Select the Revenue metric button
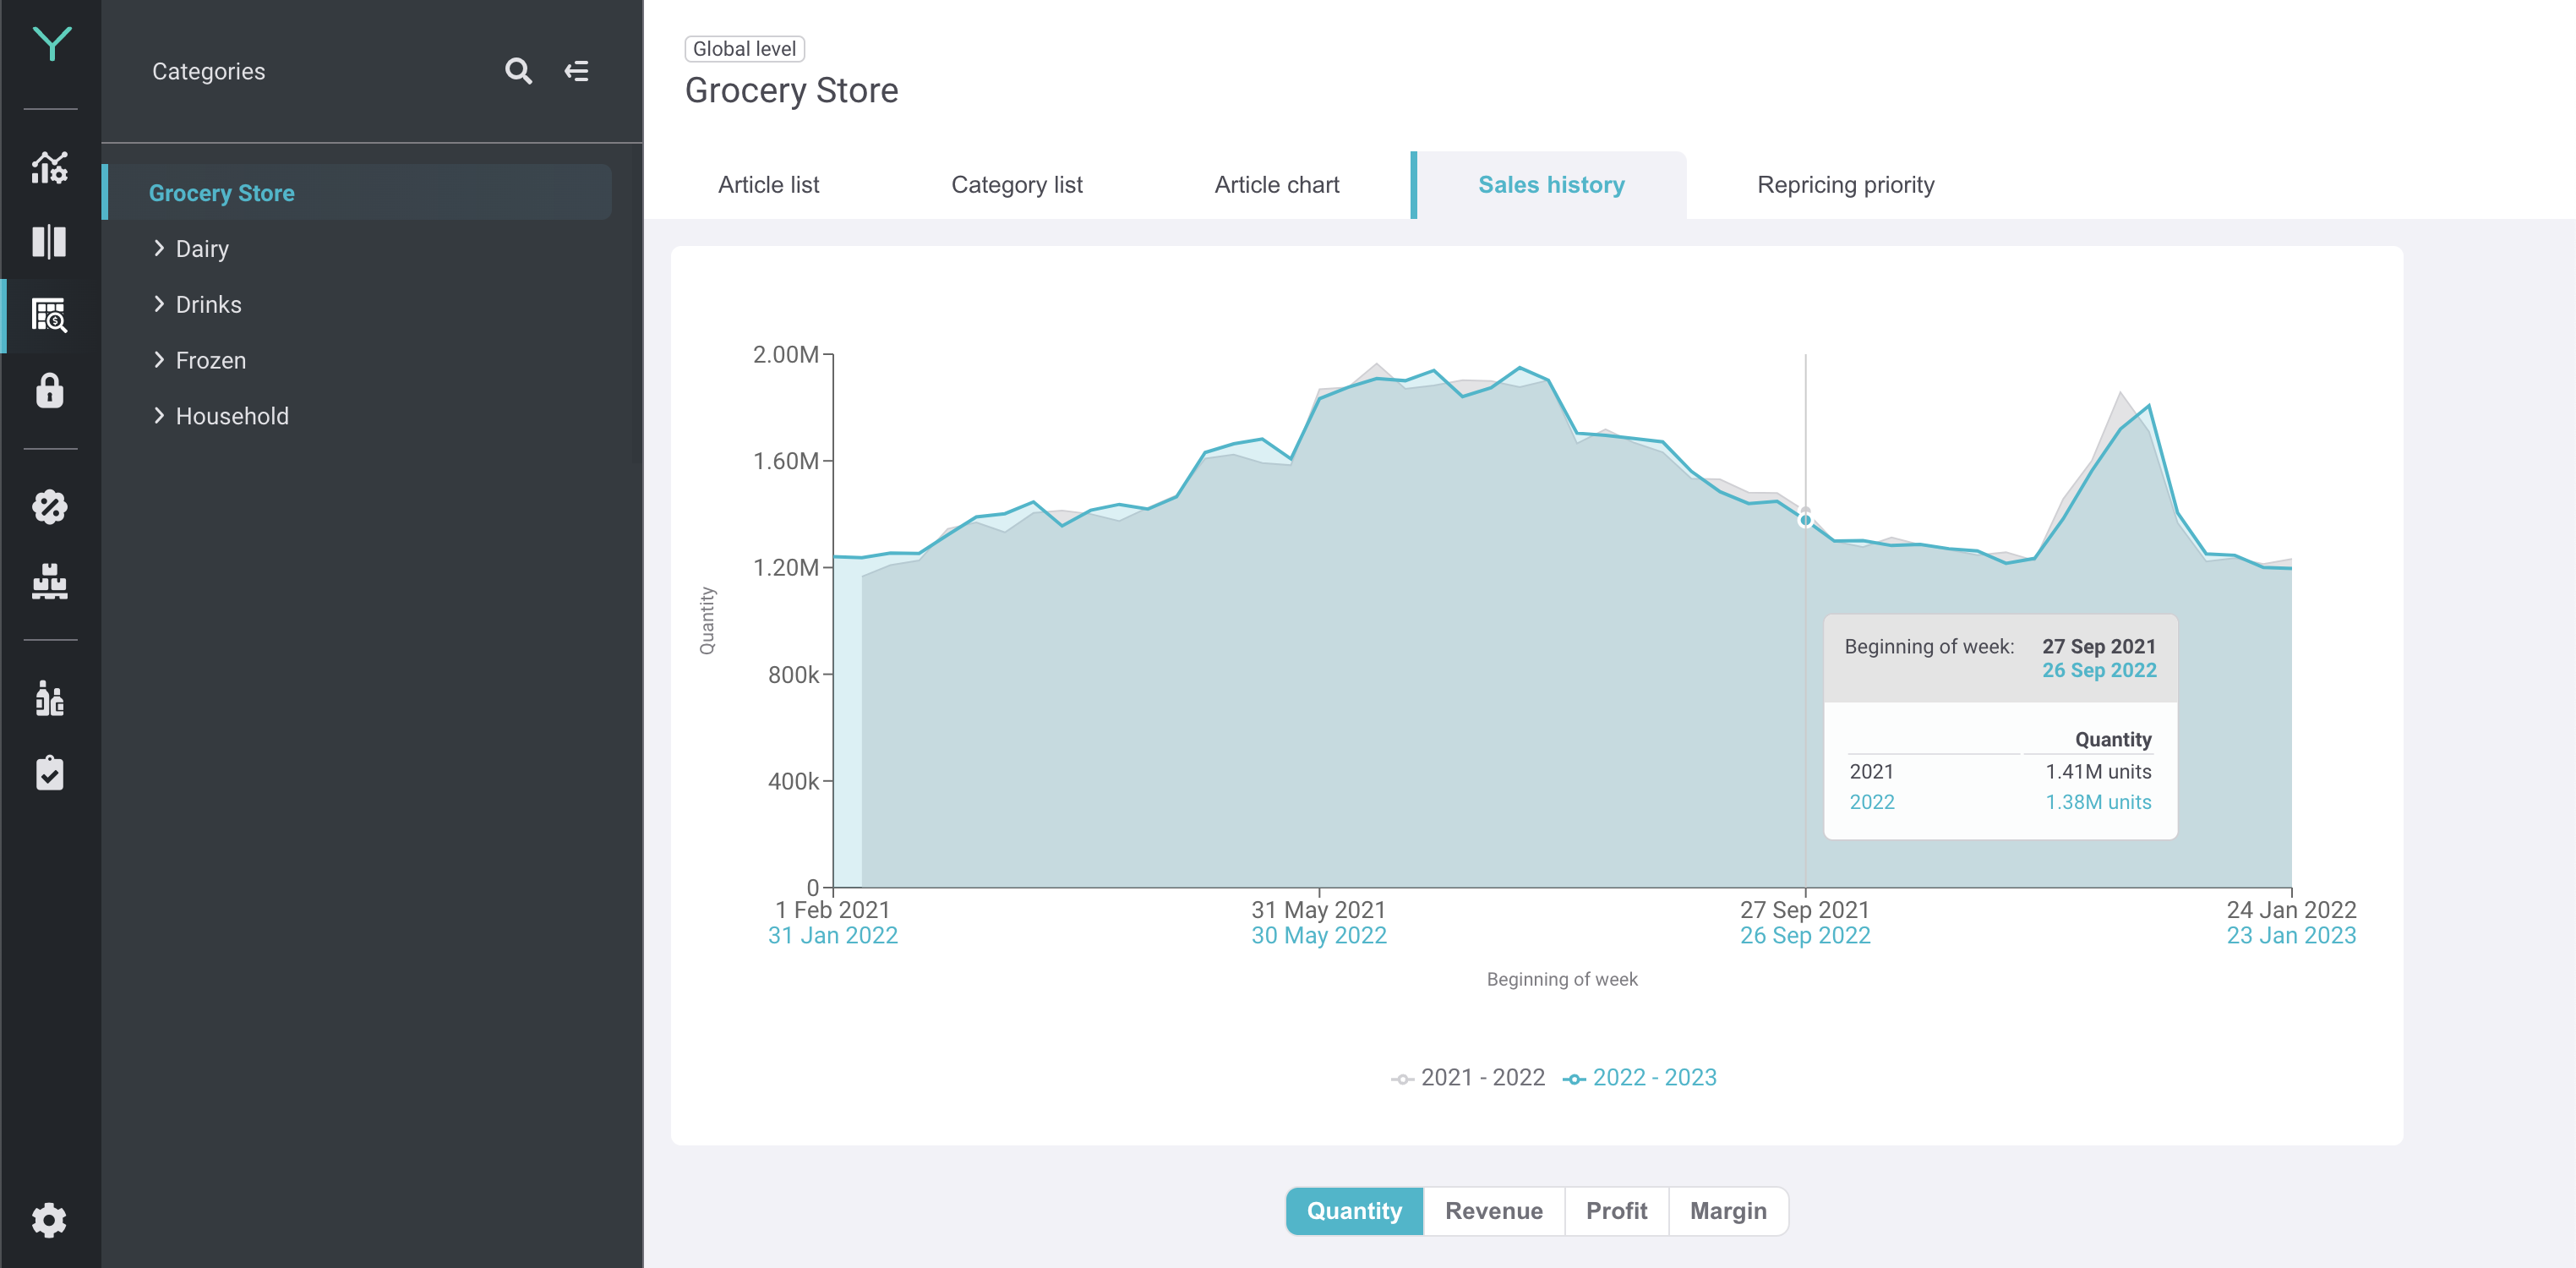2576x1268 pixels. pos(1493,1211)
